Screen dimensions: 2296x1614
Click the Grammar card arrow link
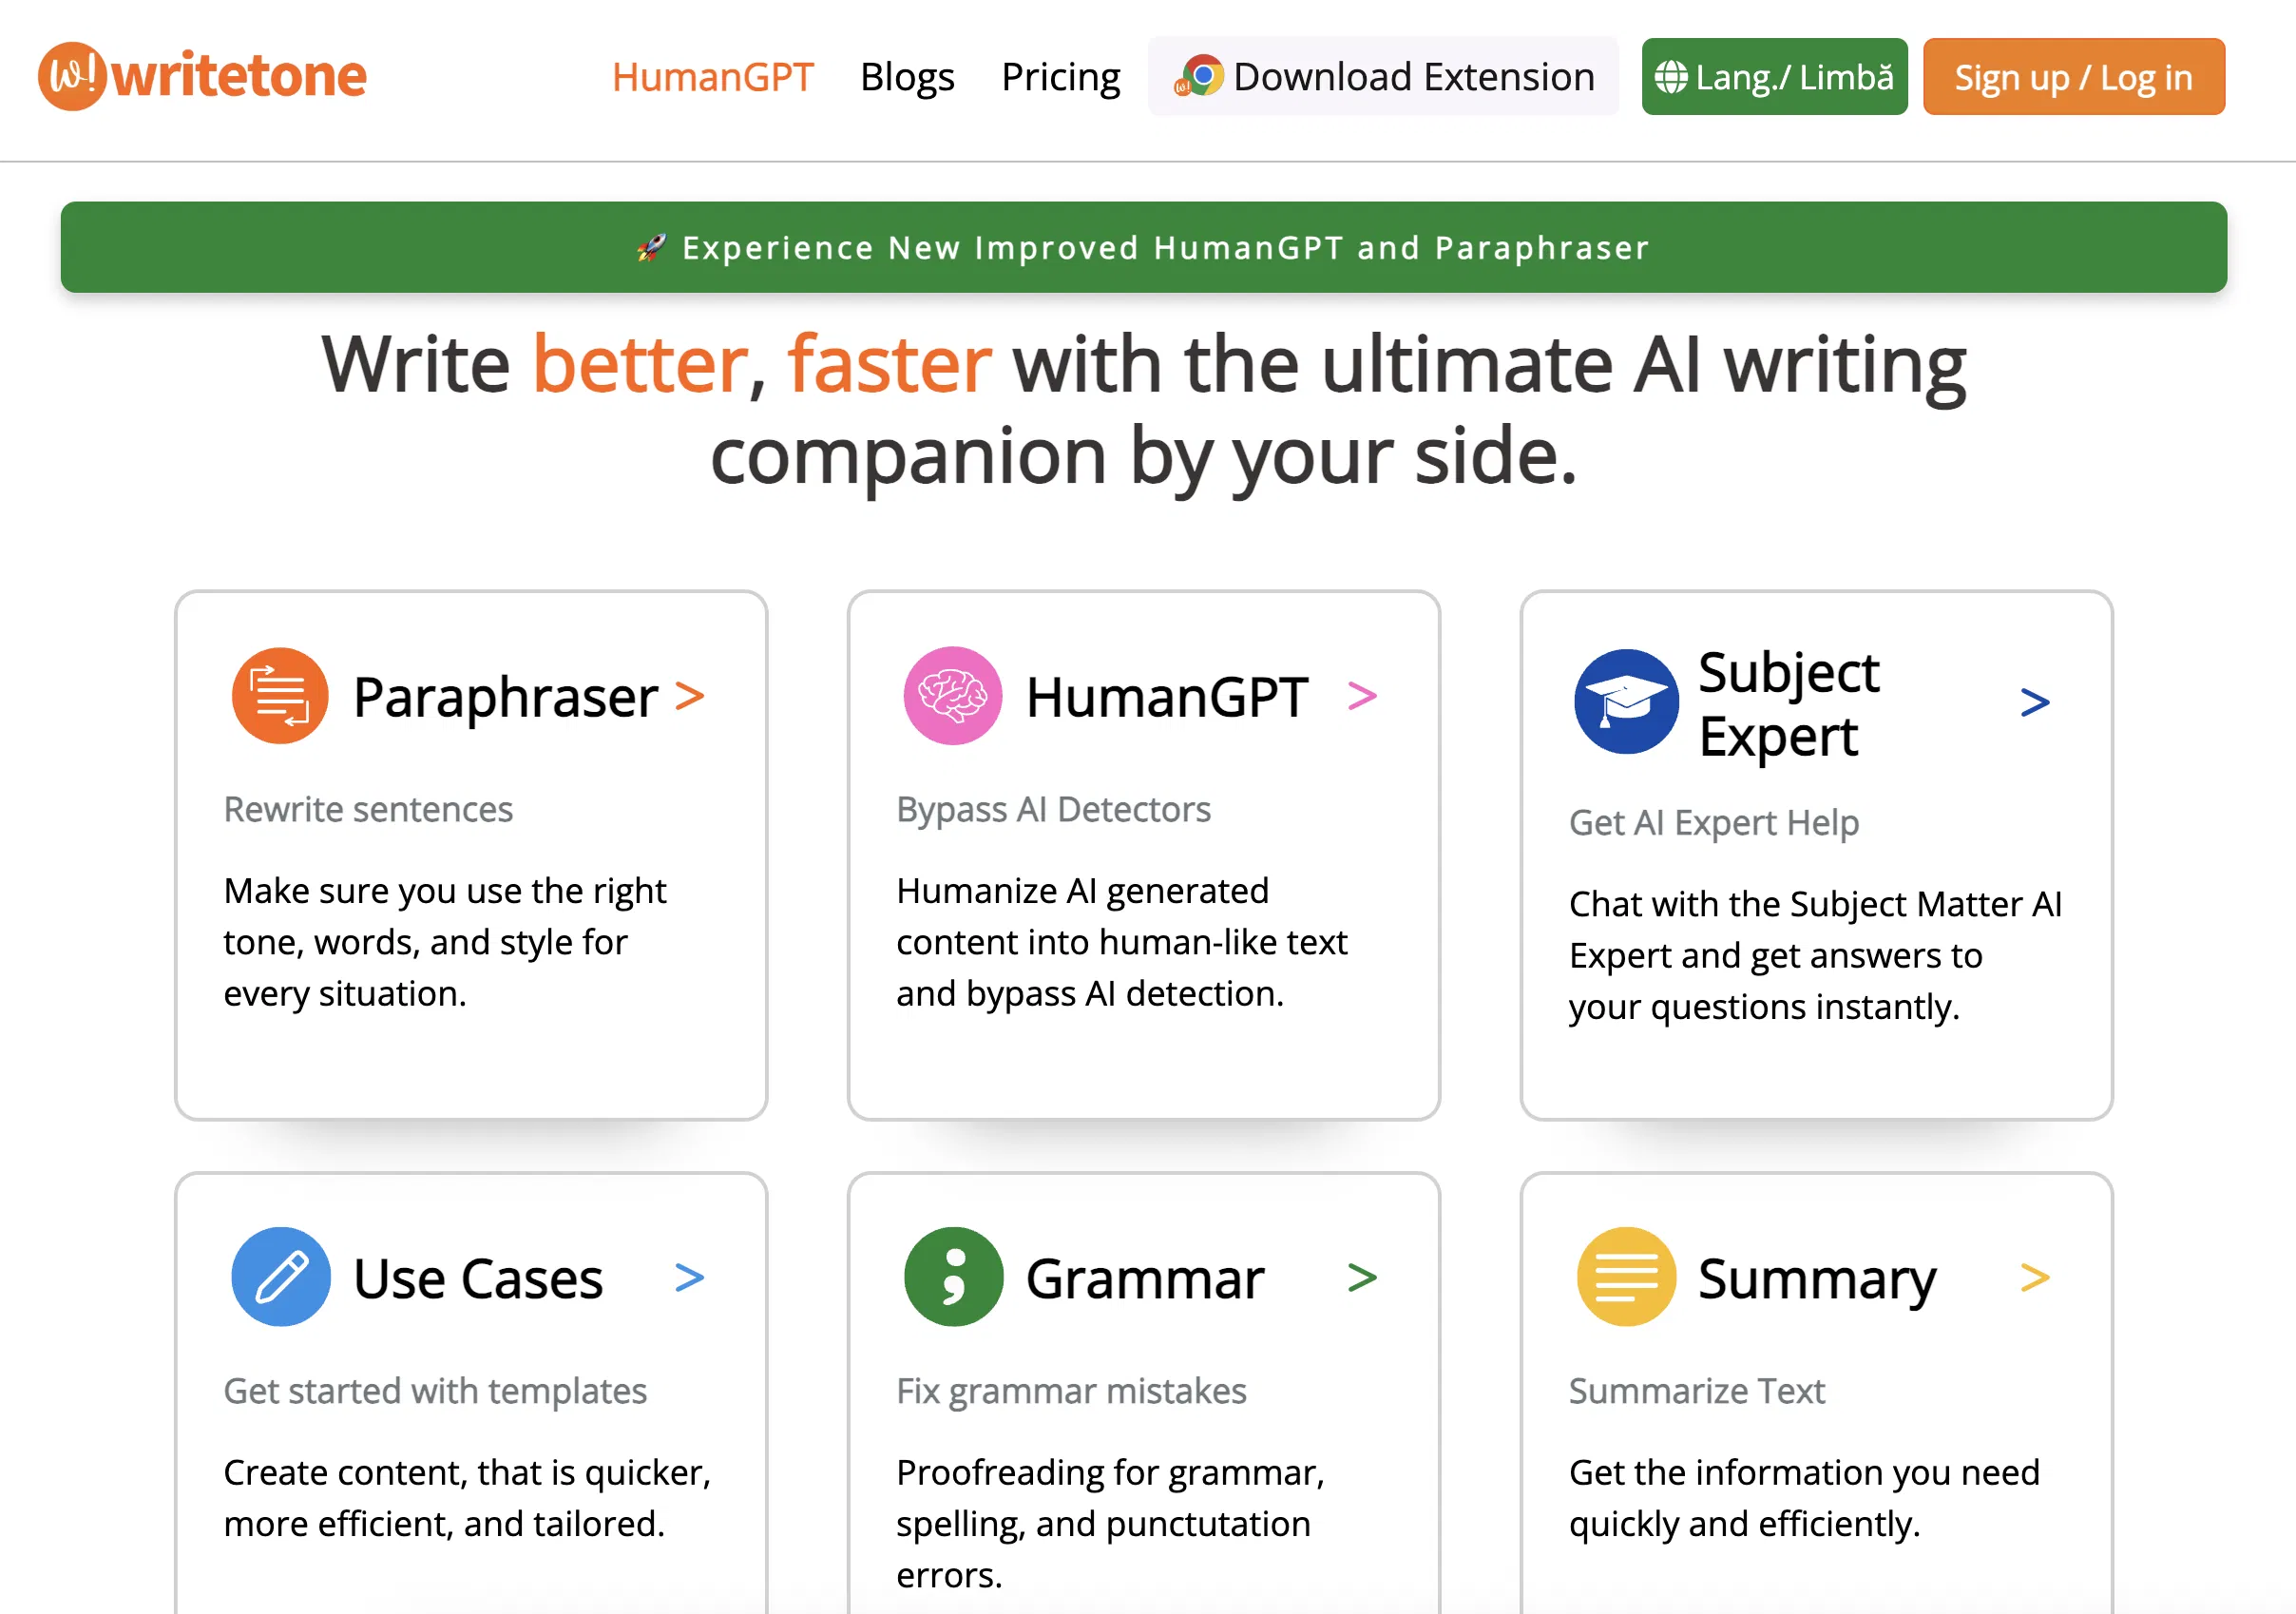click(1363, 1277)
